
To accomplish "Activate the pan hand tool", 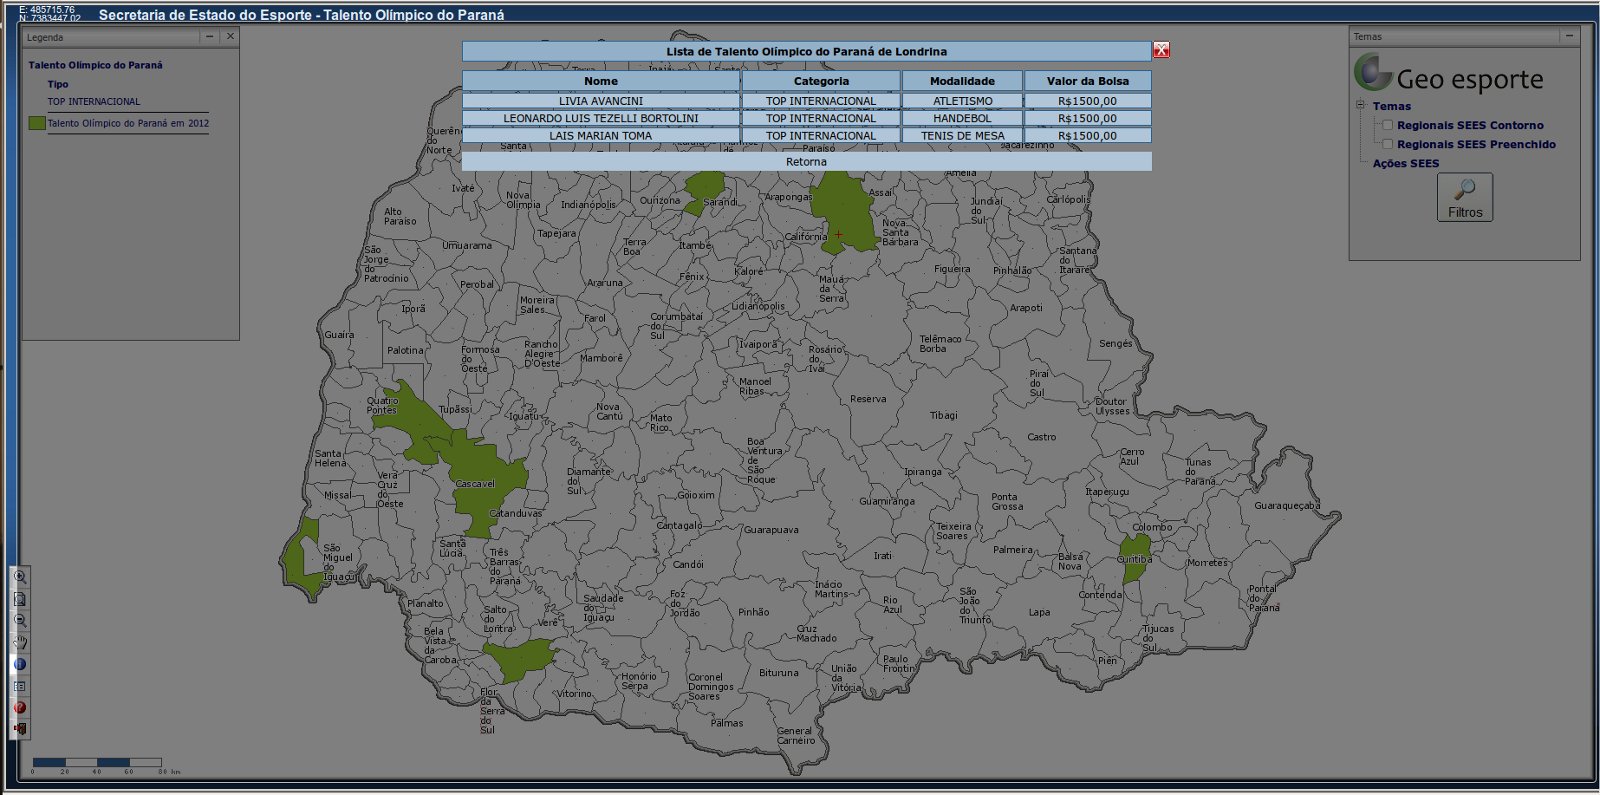I will pos(19,643).
